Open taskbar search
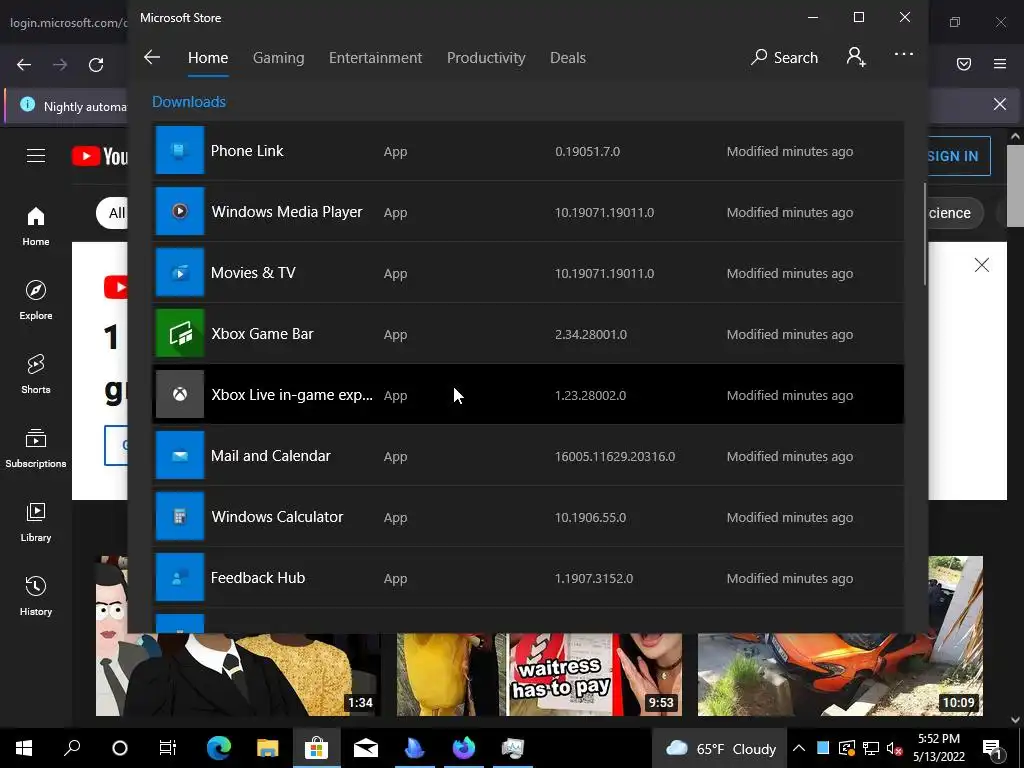The height and width of the screenshot is (768, 1024). click(x=72, y=748)
